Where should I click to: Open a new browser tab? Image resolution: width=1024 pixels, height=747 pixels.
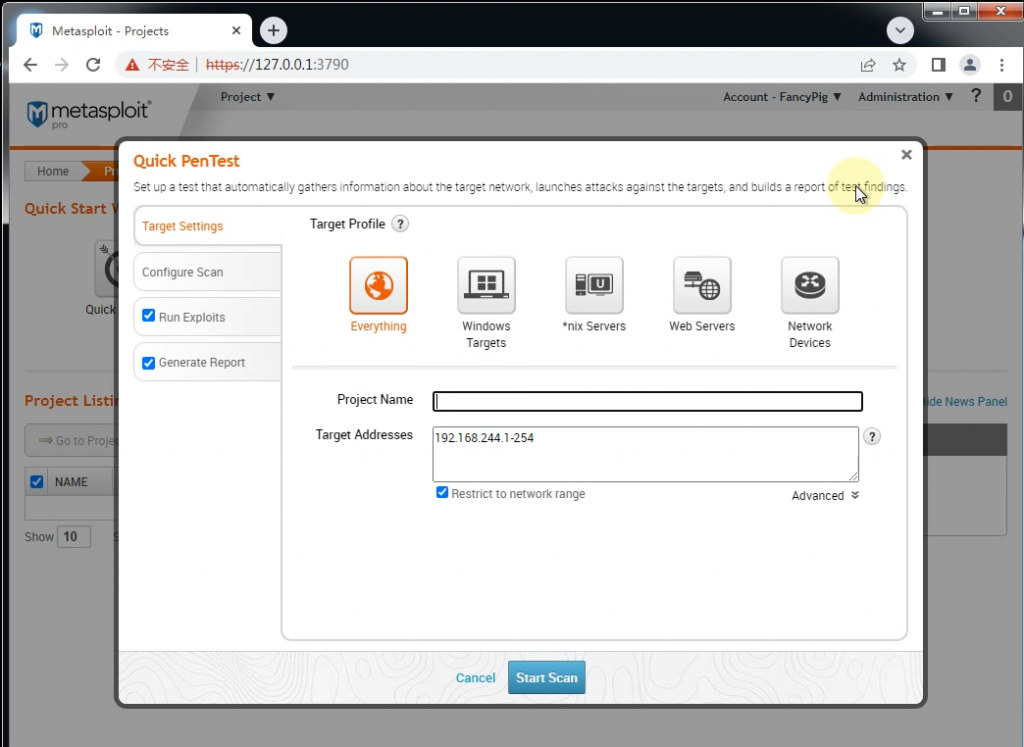click(x=274, y=30)
